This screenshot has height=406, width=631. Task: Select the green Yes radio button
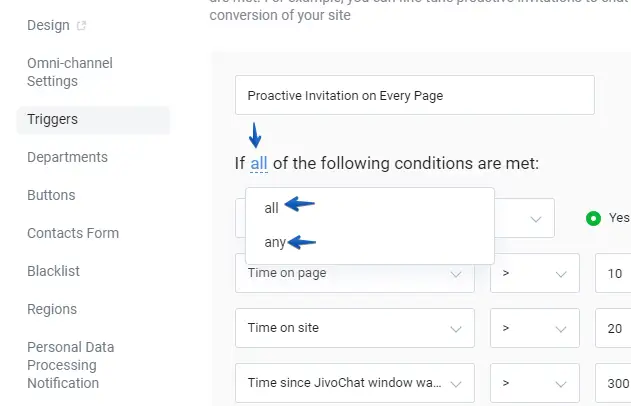pos(593,218)
